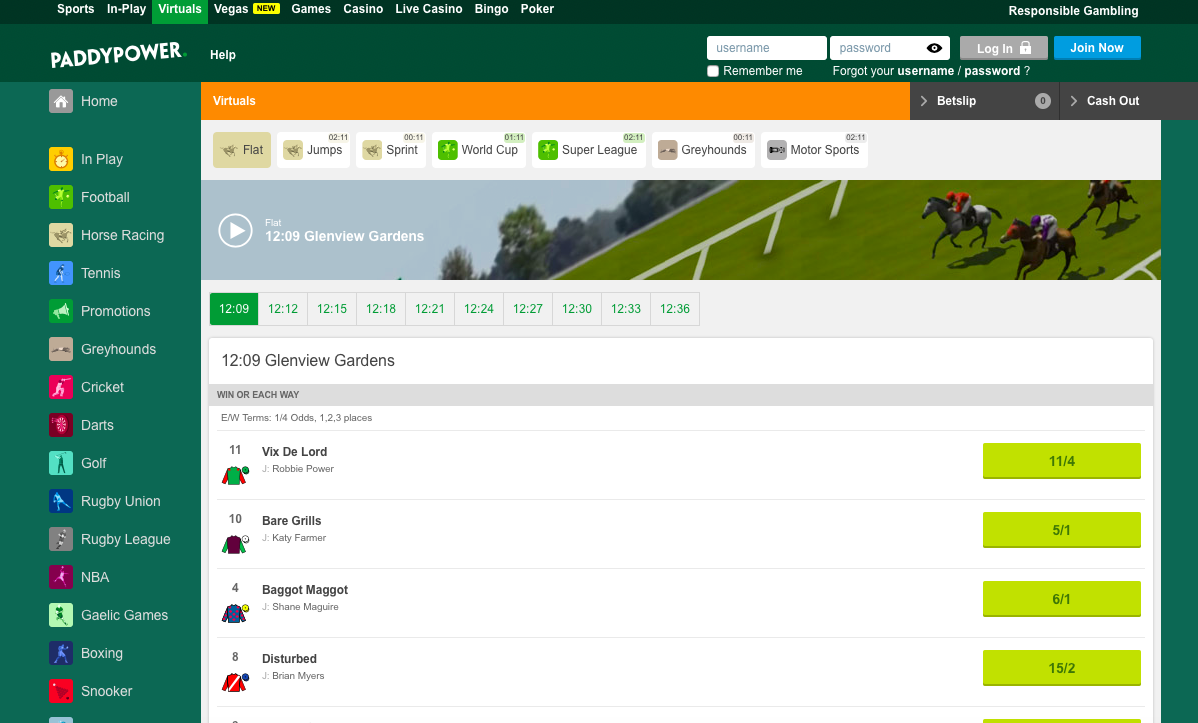Select Greyhounds icon in left sidebar

61,349
